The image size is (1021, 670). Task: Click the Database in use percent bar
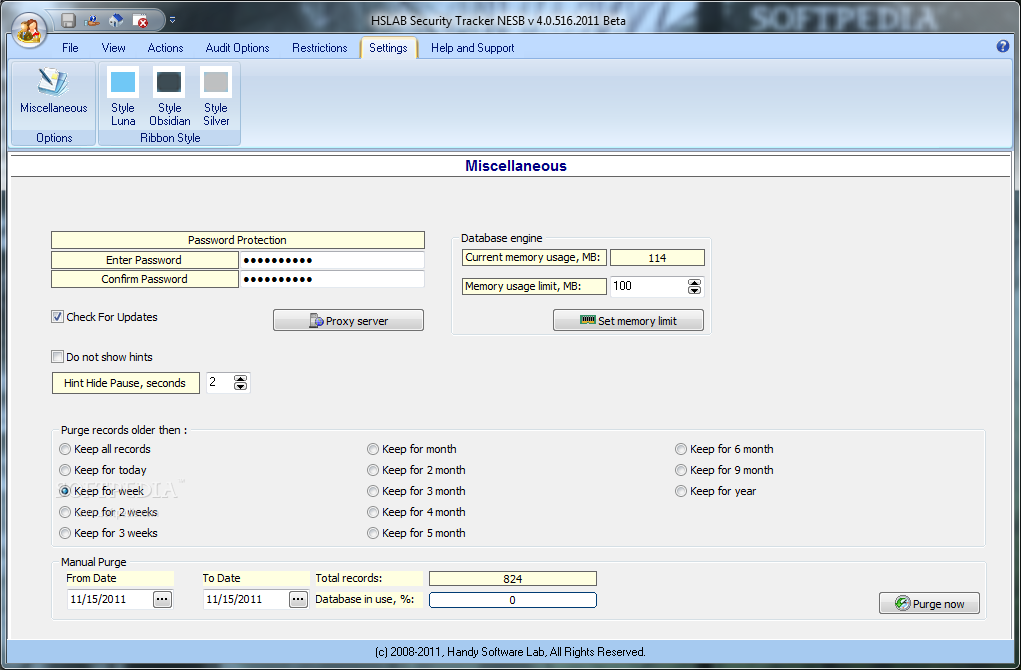tap(512, 600)
